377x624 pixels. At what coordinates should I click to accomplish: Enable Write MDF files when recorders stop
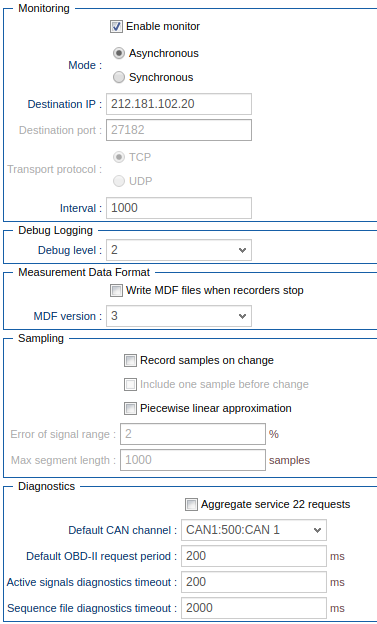pyautogui.click(x=116, y=291)
